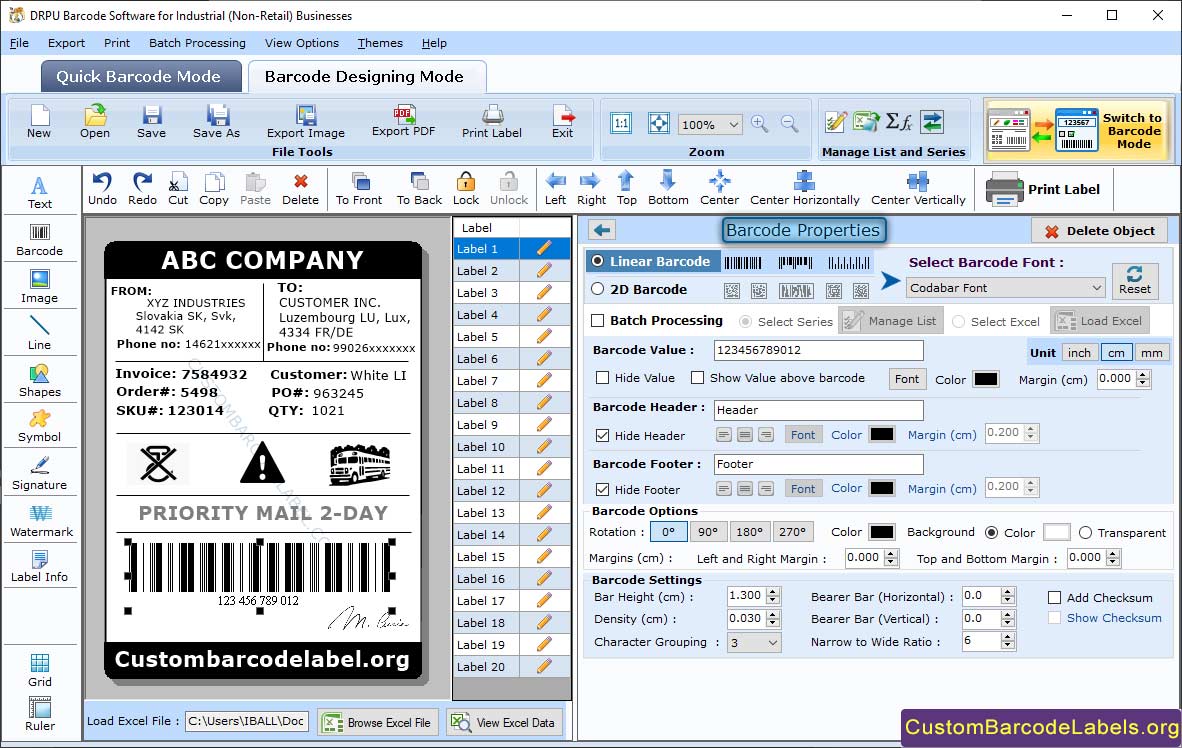Click View Excel Data button
1182x748 pixels.
point(504,722)
